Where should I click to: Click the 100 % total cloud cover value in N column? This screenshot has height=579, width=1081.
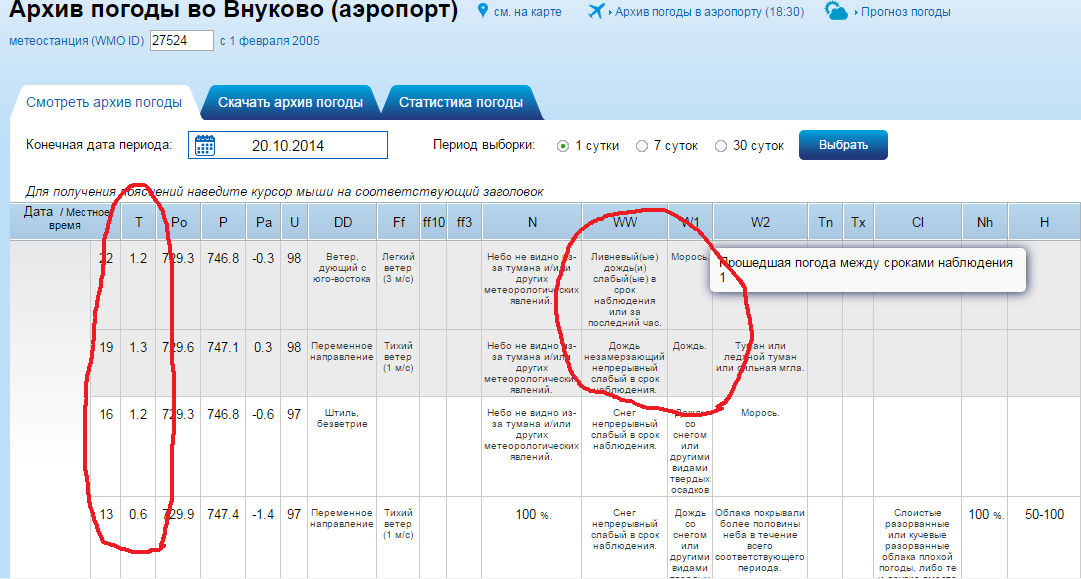coord(532,515)
